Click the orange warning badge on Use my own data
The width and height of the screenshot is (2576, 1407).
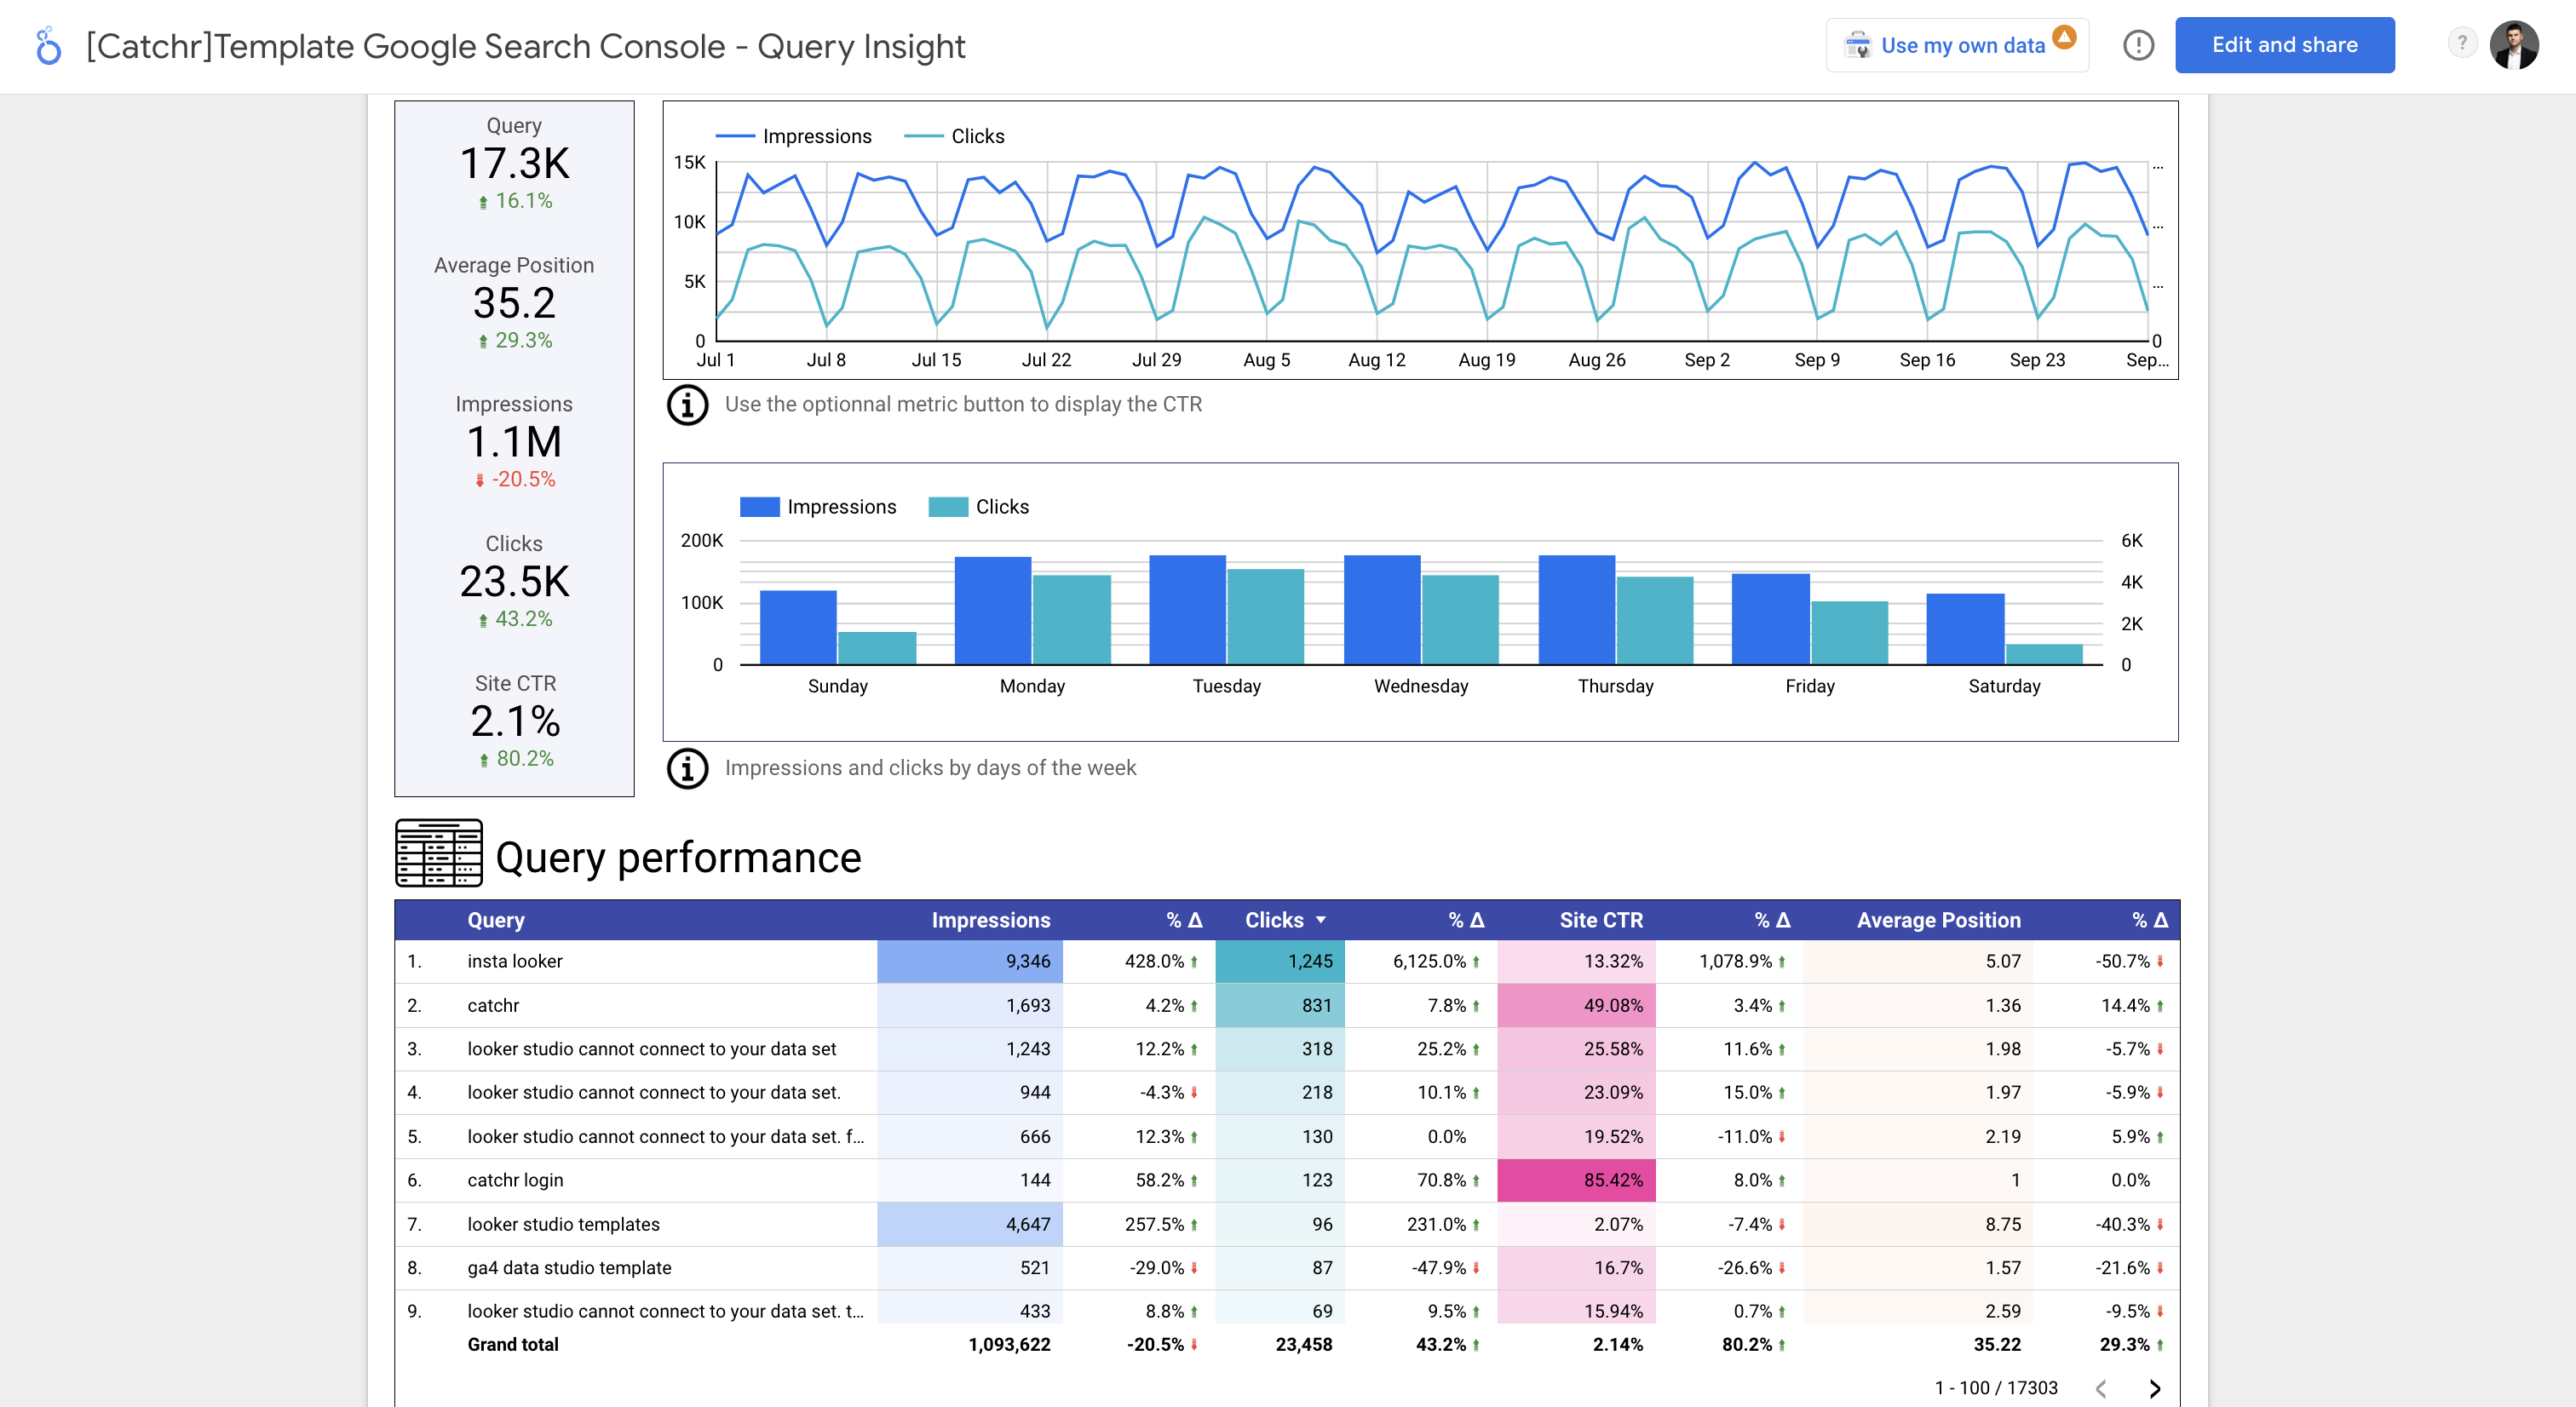pyautogui.click(x=2064, y=36)
